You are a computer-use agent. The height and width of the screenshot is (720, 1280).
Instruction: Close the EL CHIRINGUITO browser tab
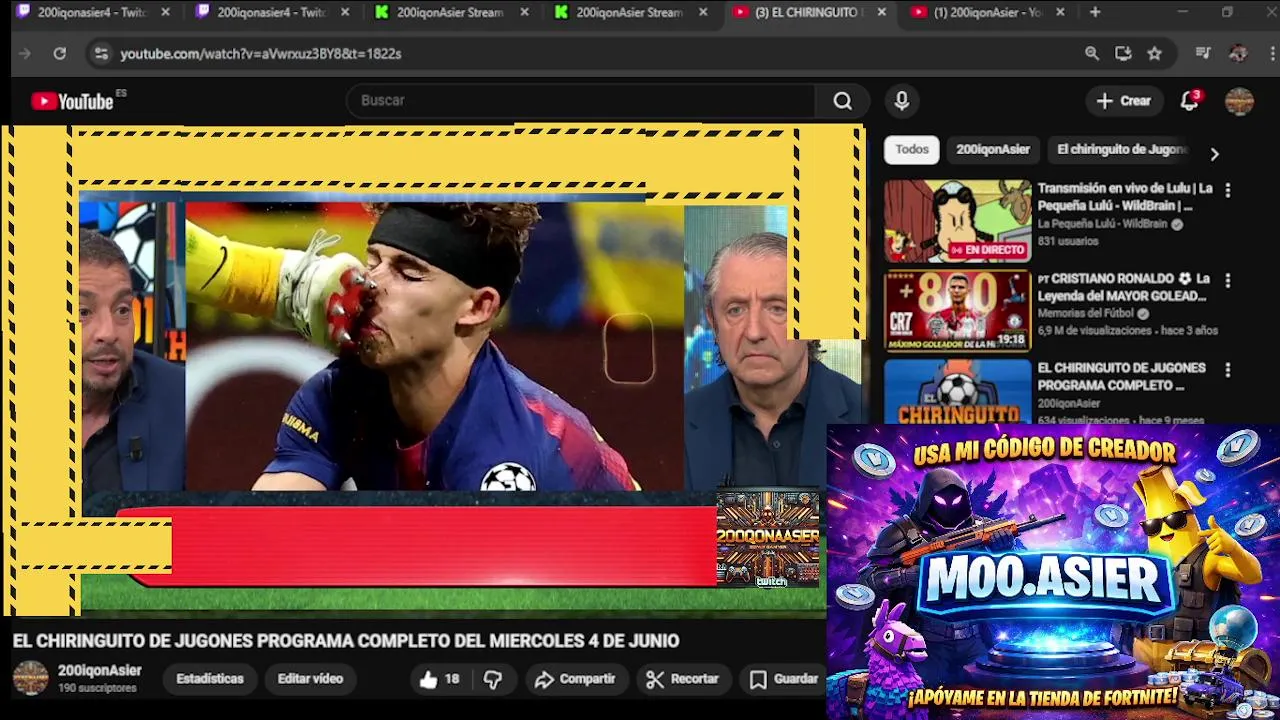(881, 12)
